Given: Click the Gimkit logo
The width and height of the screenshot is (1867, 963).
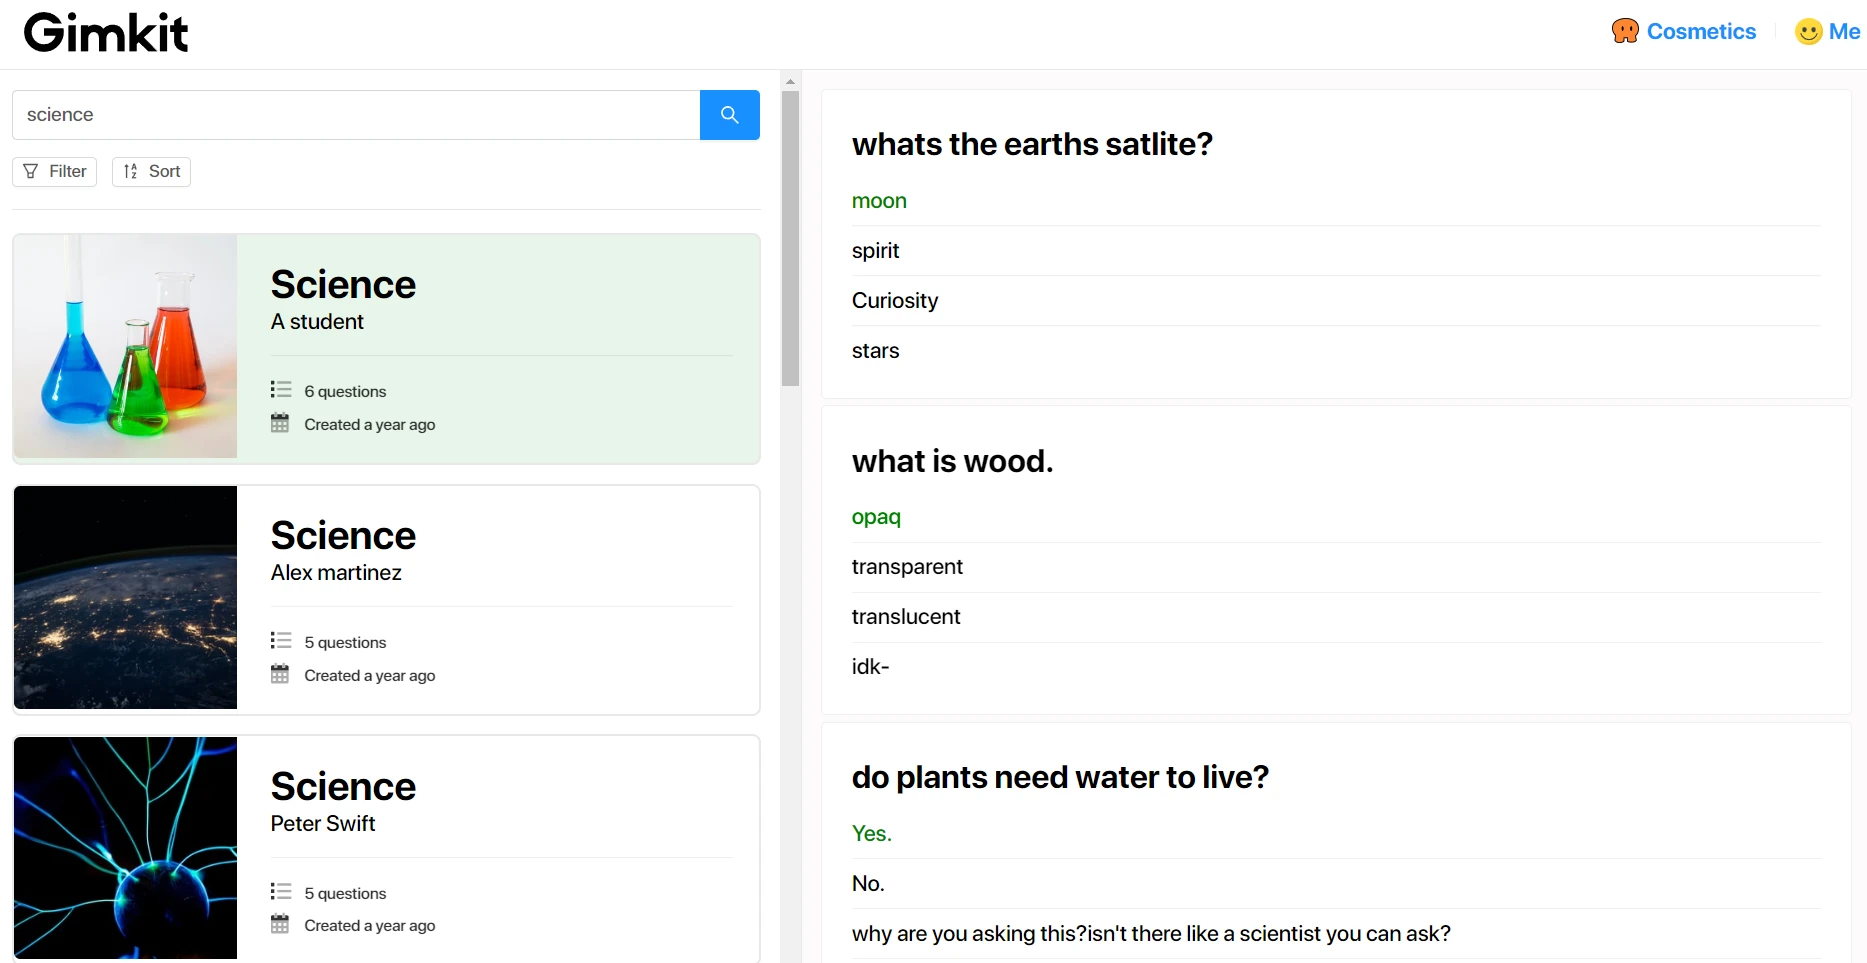Looking at the screenshot, I should click(105, 32).
